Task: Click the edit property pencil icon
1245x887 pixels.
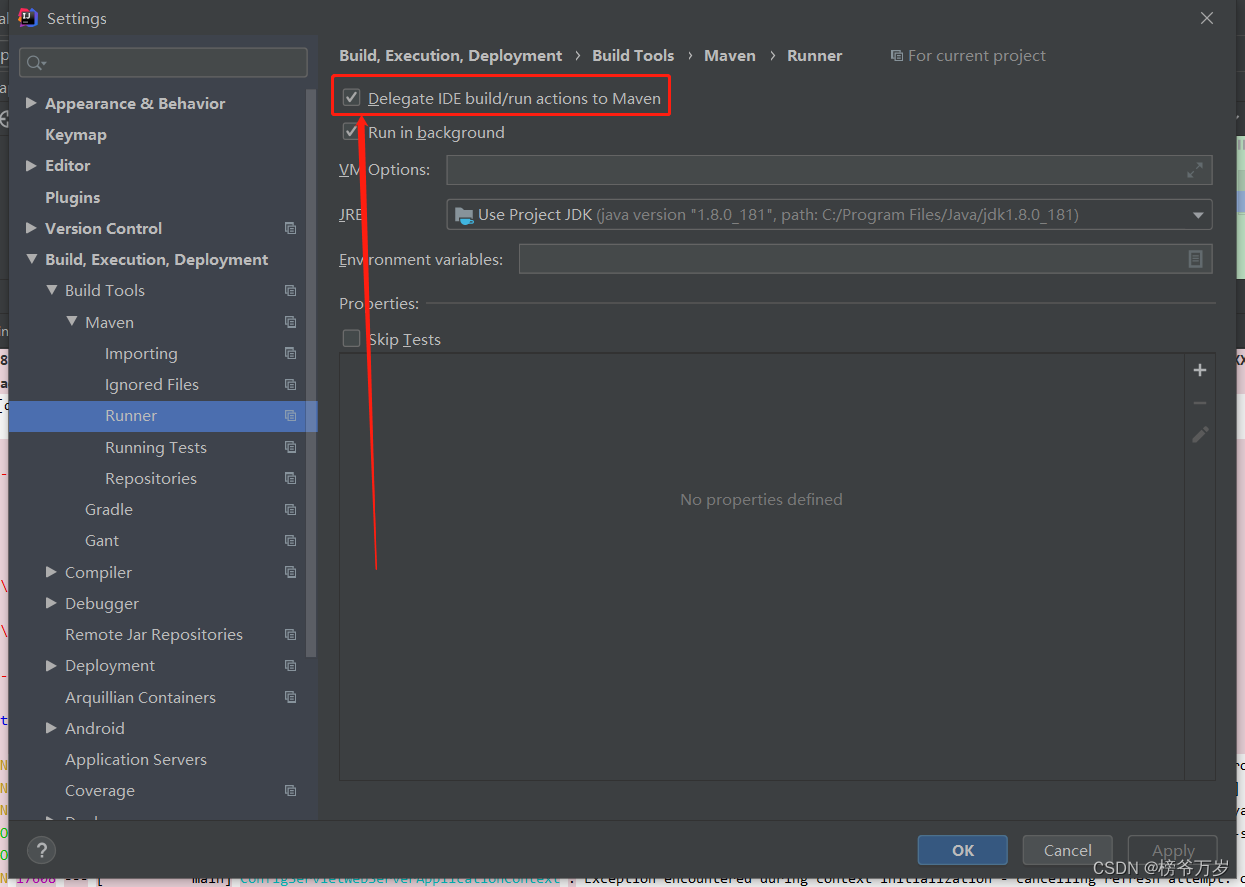Action: point(1200,435)
